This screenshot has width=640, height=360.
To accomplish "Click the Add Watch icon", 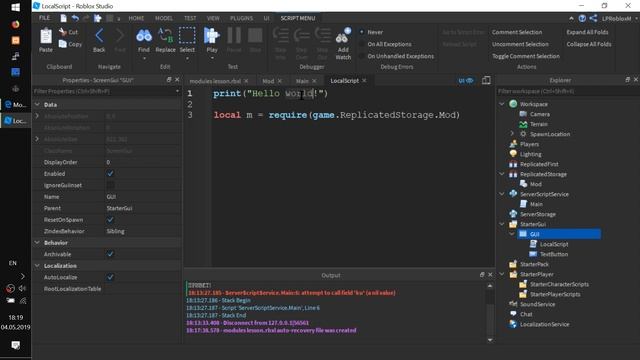I will pos(343,36).
